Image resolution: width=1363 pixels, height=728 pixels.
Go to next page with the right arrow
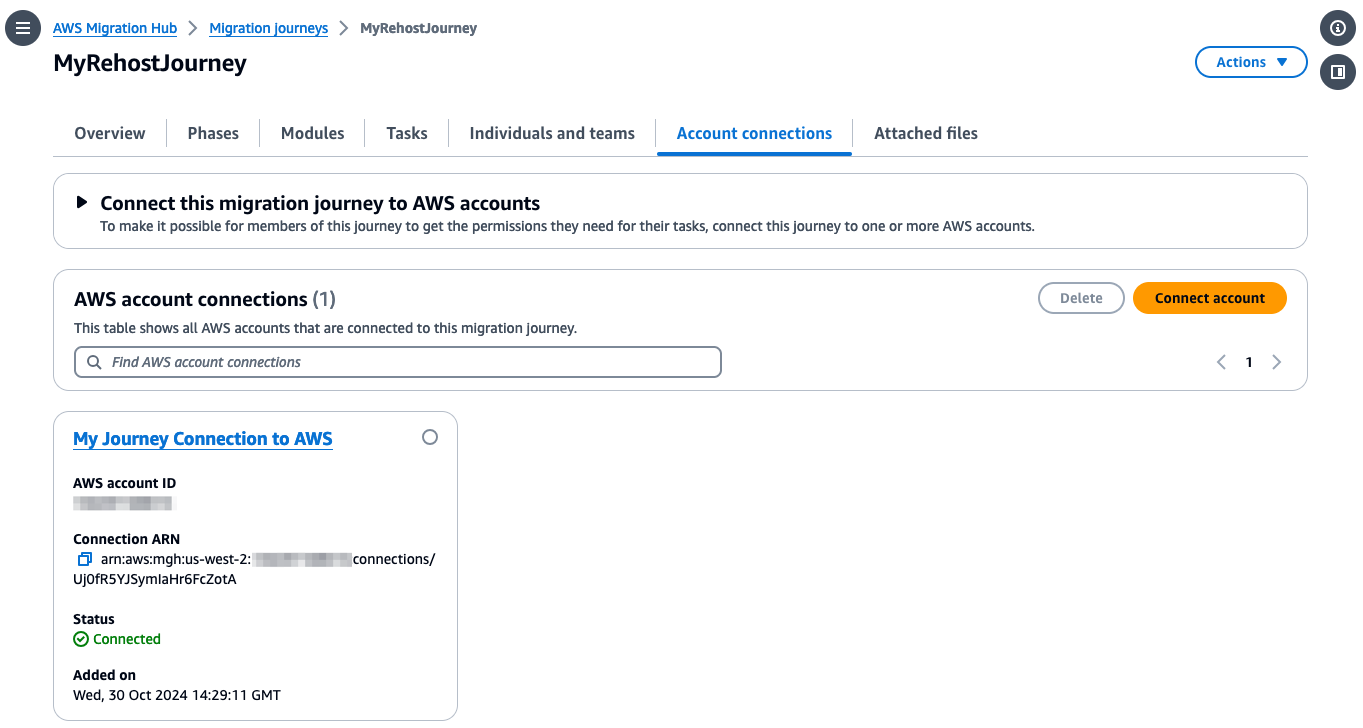click(1276, 362)
